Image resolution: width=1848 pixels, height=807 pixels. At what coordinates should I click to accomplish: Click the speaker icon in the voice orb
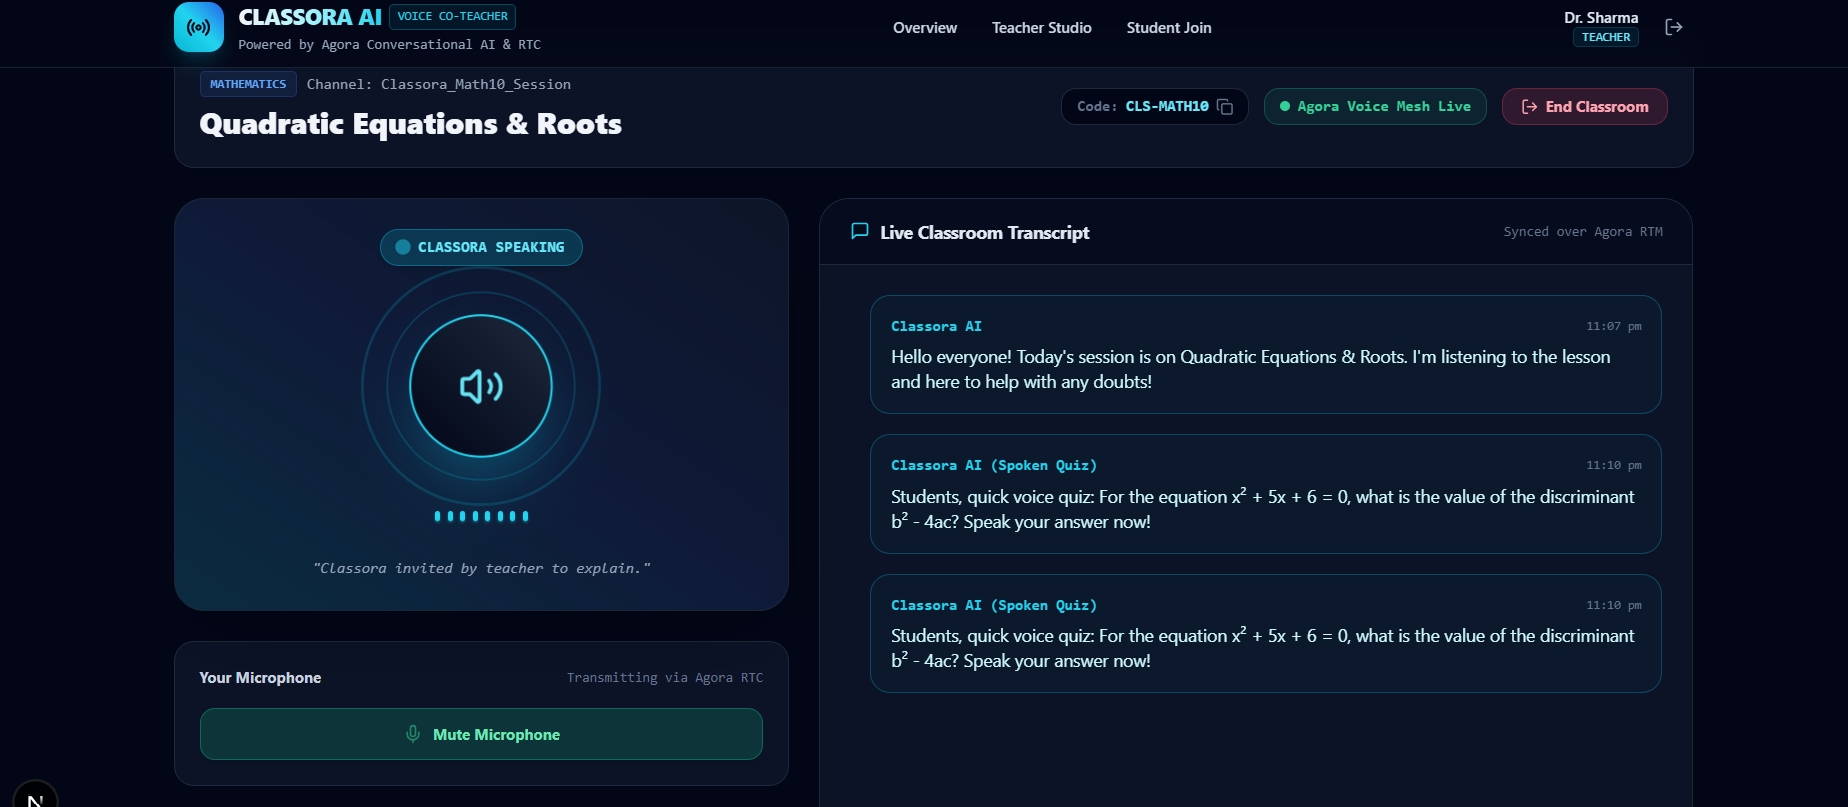(x=481, y=386)
